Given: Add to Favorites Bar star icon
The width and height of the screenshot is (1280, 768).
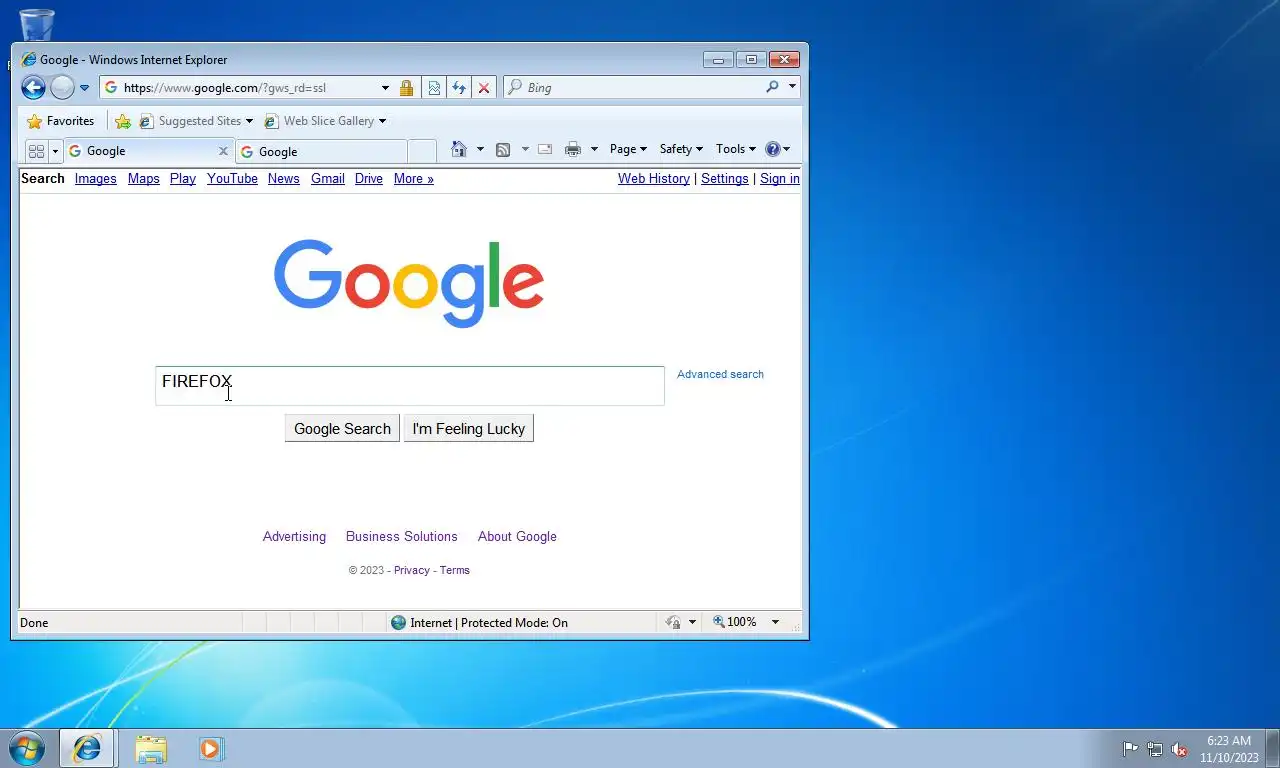Looking at the screenshot, I should point(123,121).
